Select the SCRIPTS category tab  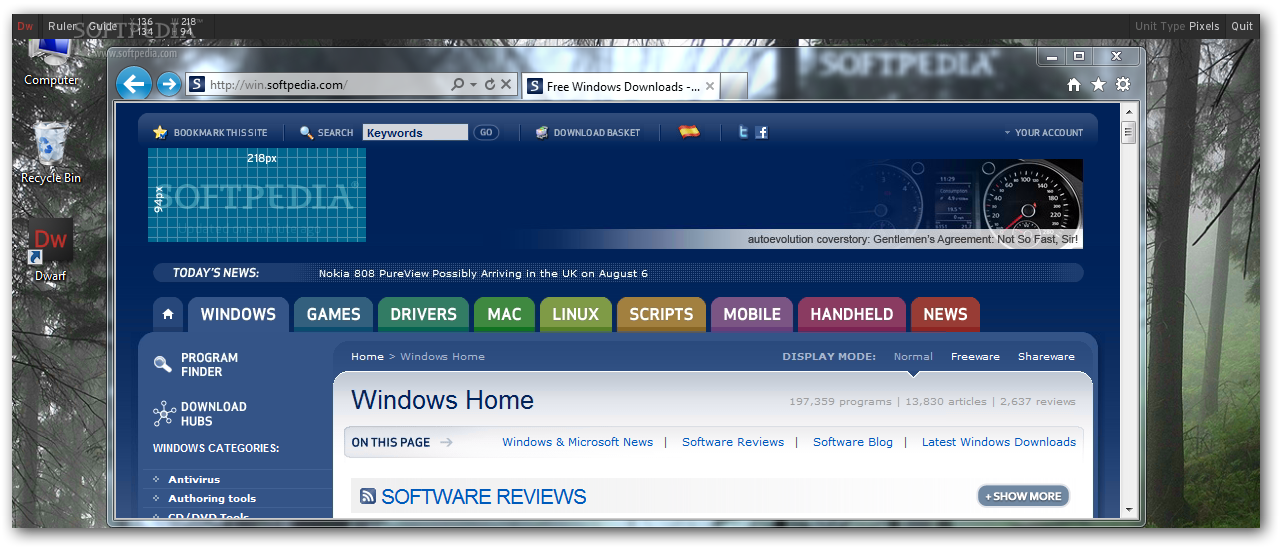click(x=661, y=314)
